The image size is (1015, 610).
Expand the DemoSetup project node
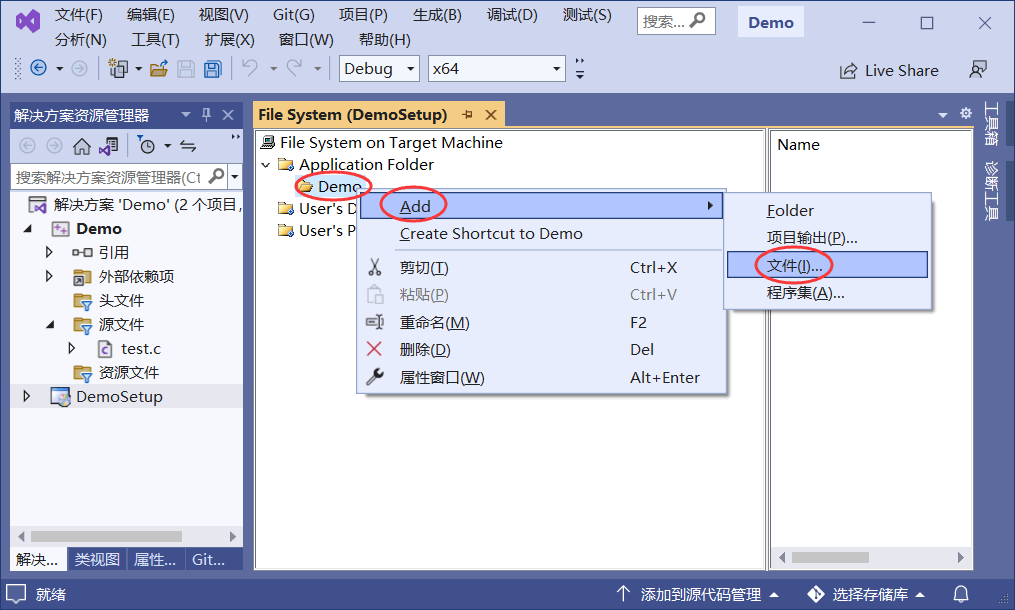tap(27, 396)
